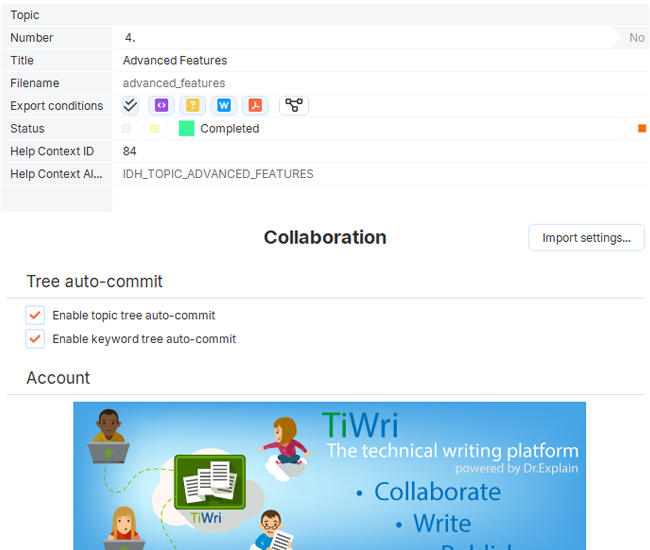Screen dimensions: 650x550
Task: Click 'Enable topic tree auto-commit' label text
Action: (x=133, y=315)
